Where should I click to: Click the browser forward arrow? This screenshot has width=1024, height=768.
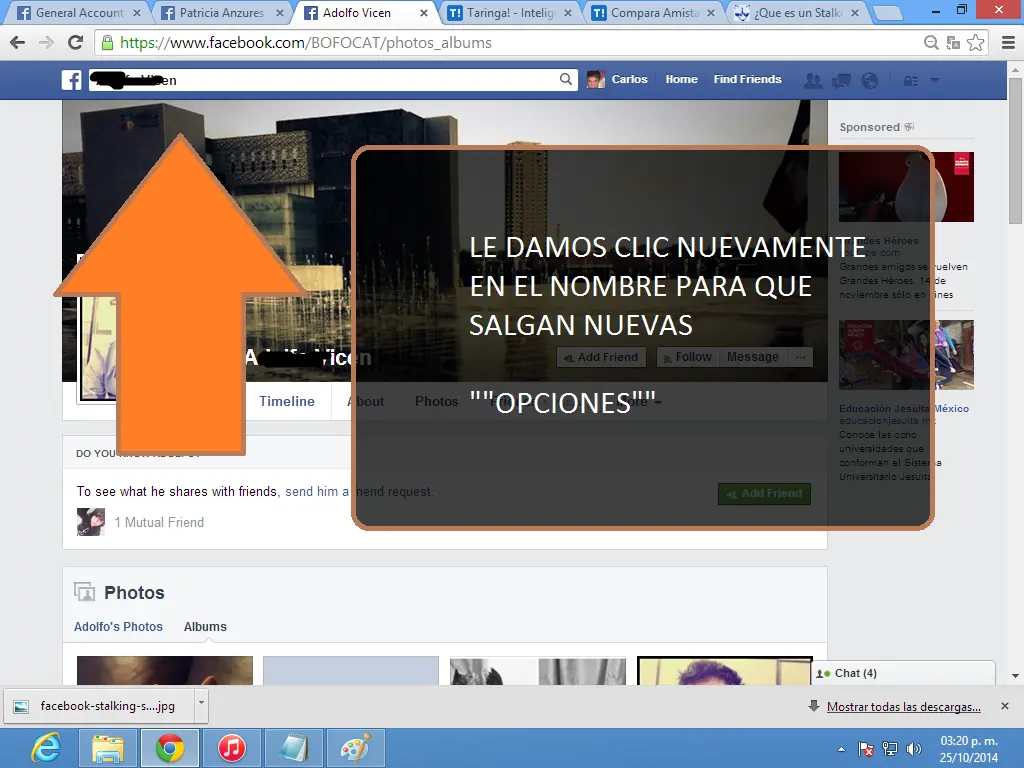46,43
